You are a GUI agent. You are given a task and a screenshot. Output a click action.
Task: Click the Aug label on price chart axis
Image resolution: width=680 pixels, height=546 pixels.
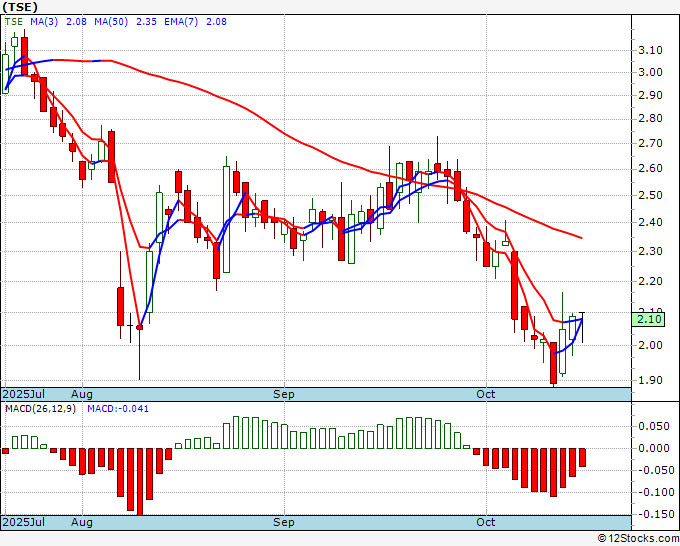(82, 394)
